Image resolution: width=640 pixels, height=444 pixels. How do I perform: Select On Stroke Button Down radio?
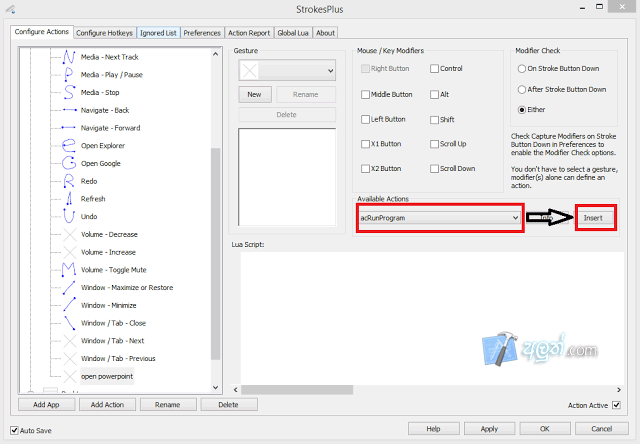(522, 69)
